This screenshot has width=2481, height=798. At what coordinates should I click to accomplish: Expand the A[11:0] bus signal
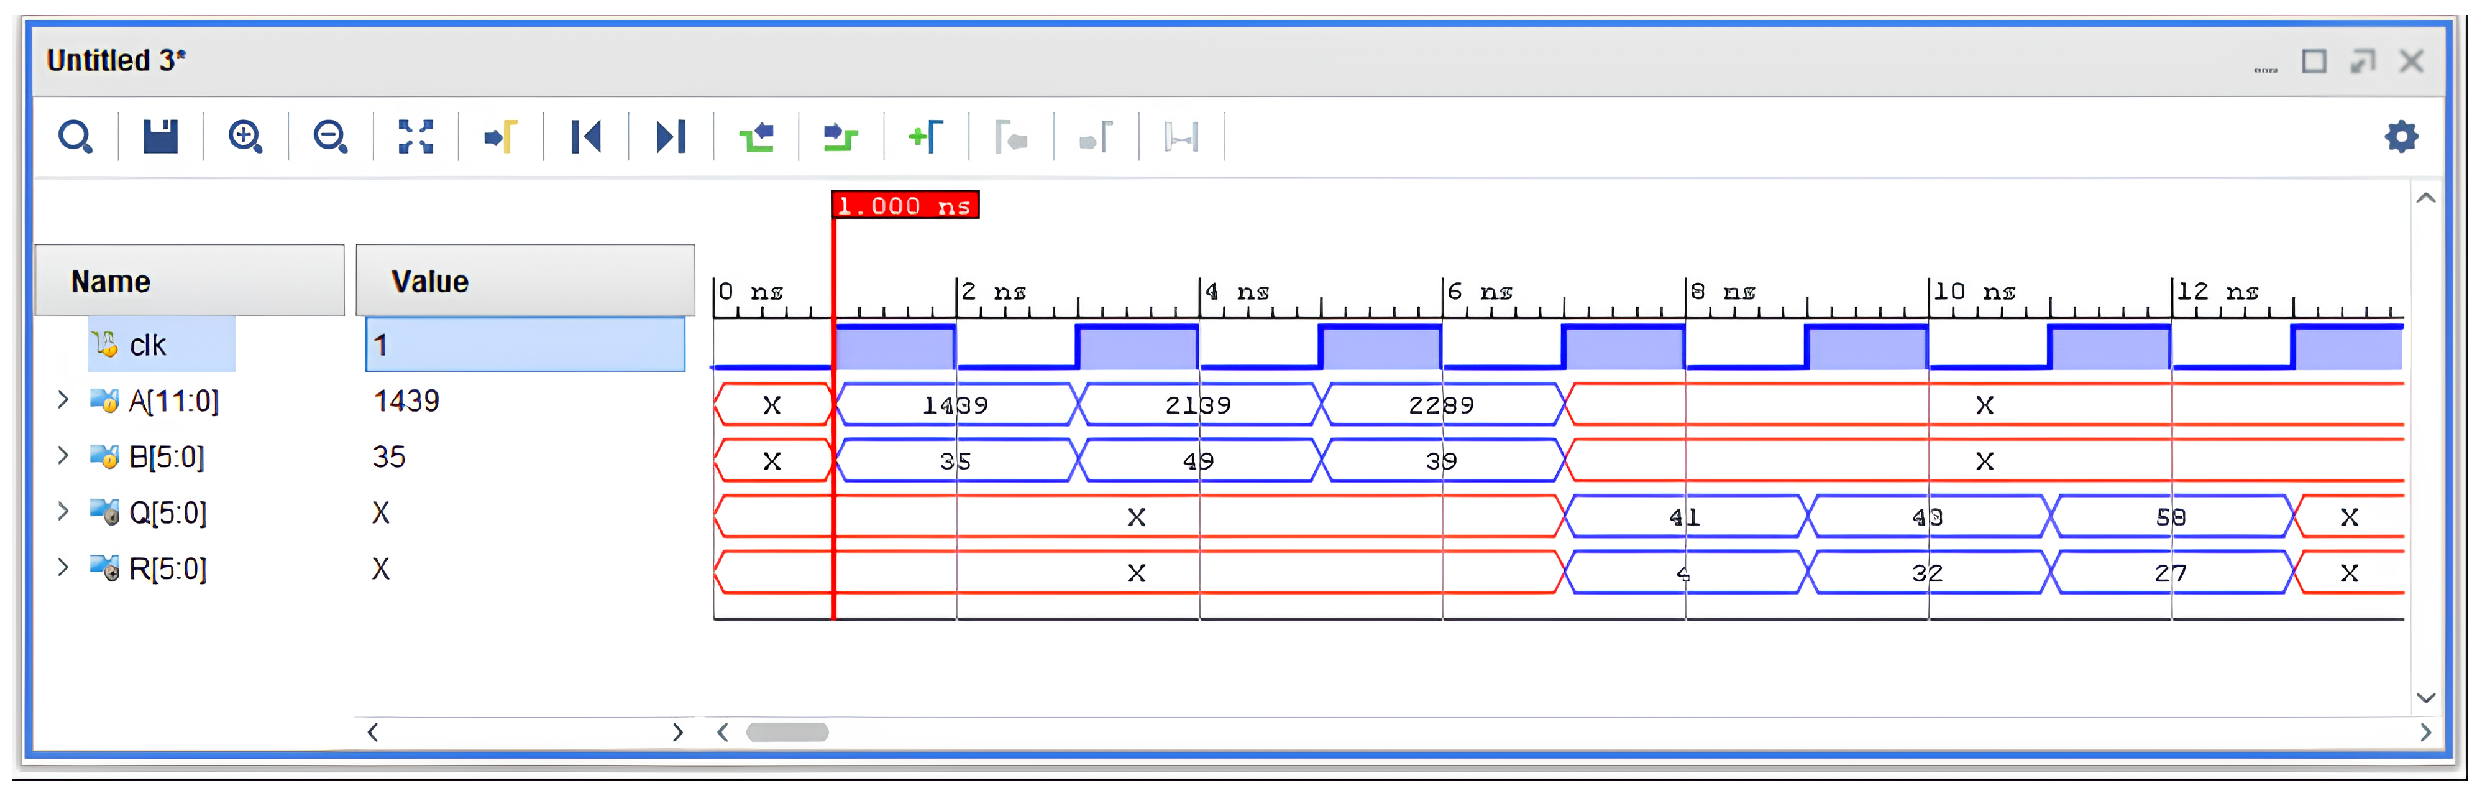[63, 401]
